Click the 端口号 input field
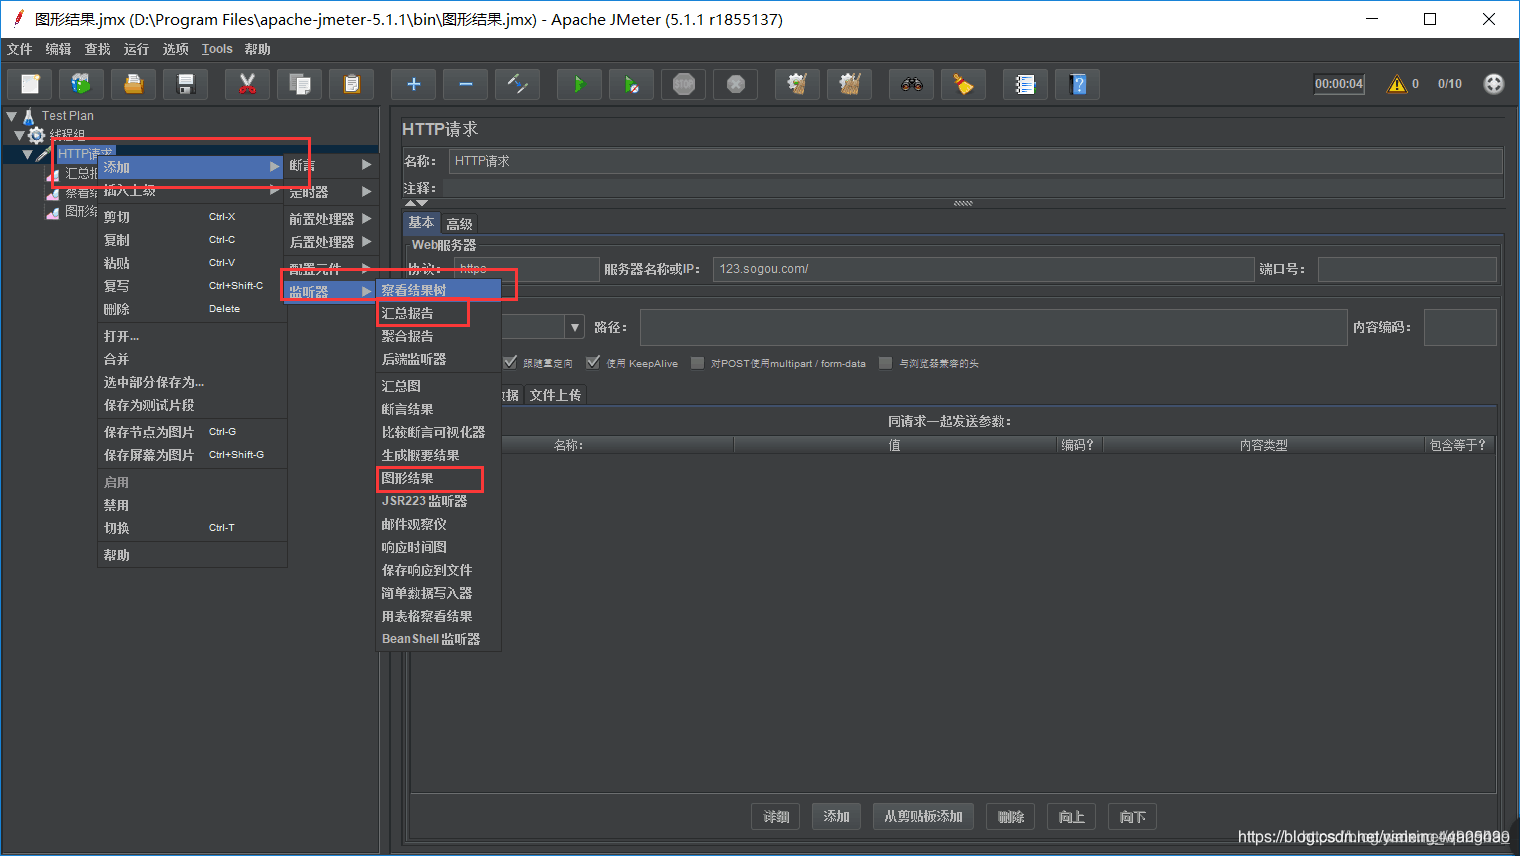The height and width of the screenshot is (856, 1520). (x=1407, y=269)
